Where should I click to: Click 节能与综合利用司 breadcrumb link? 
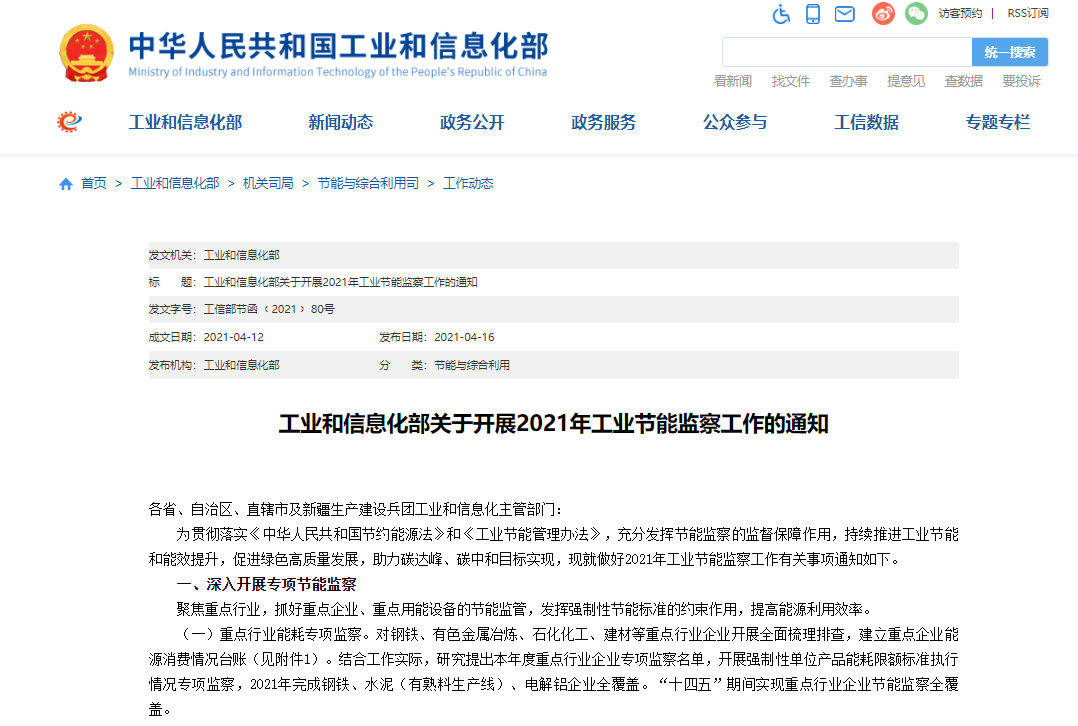(x=368, y=184)
